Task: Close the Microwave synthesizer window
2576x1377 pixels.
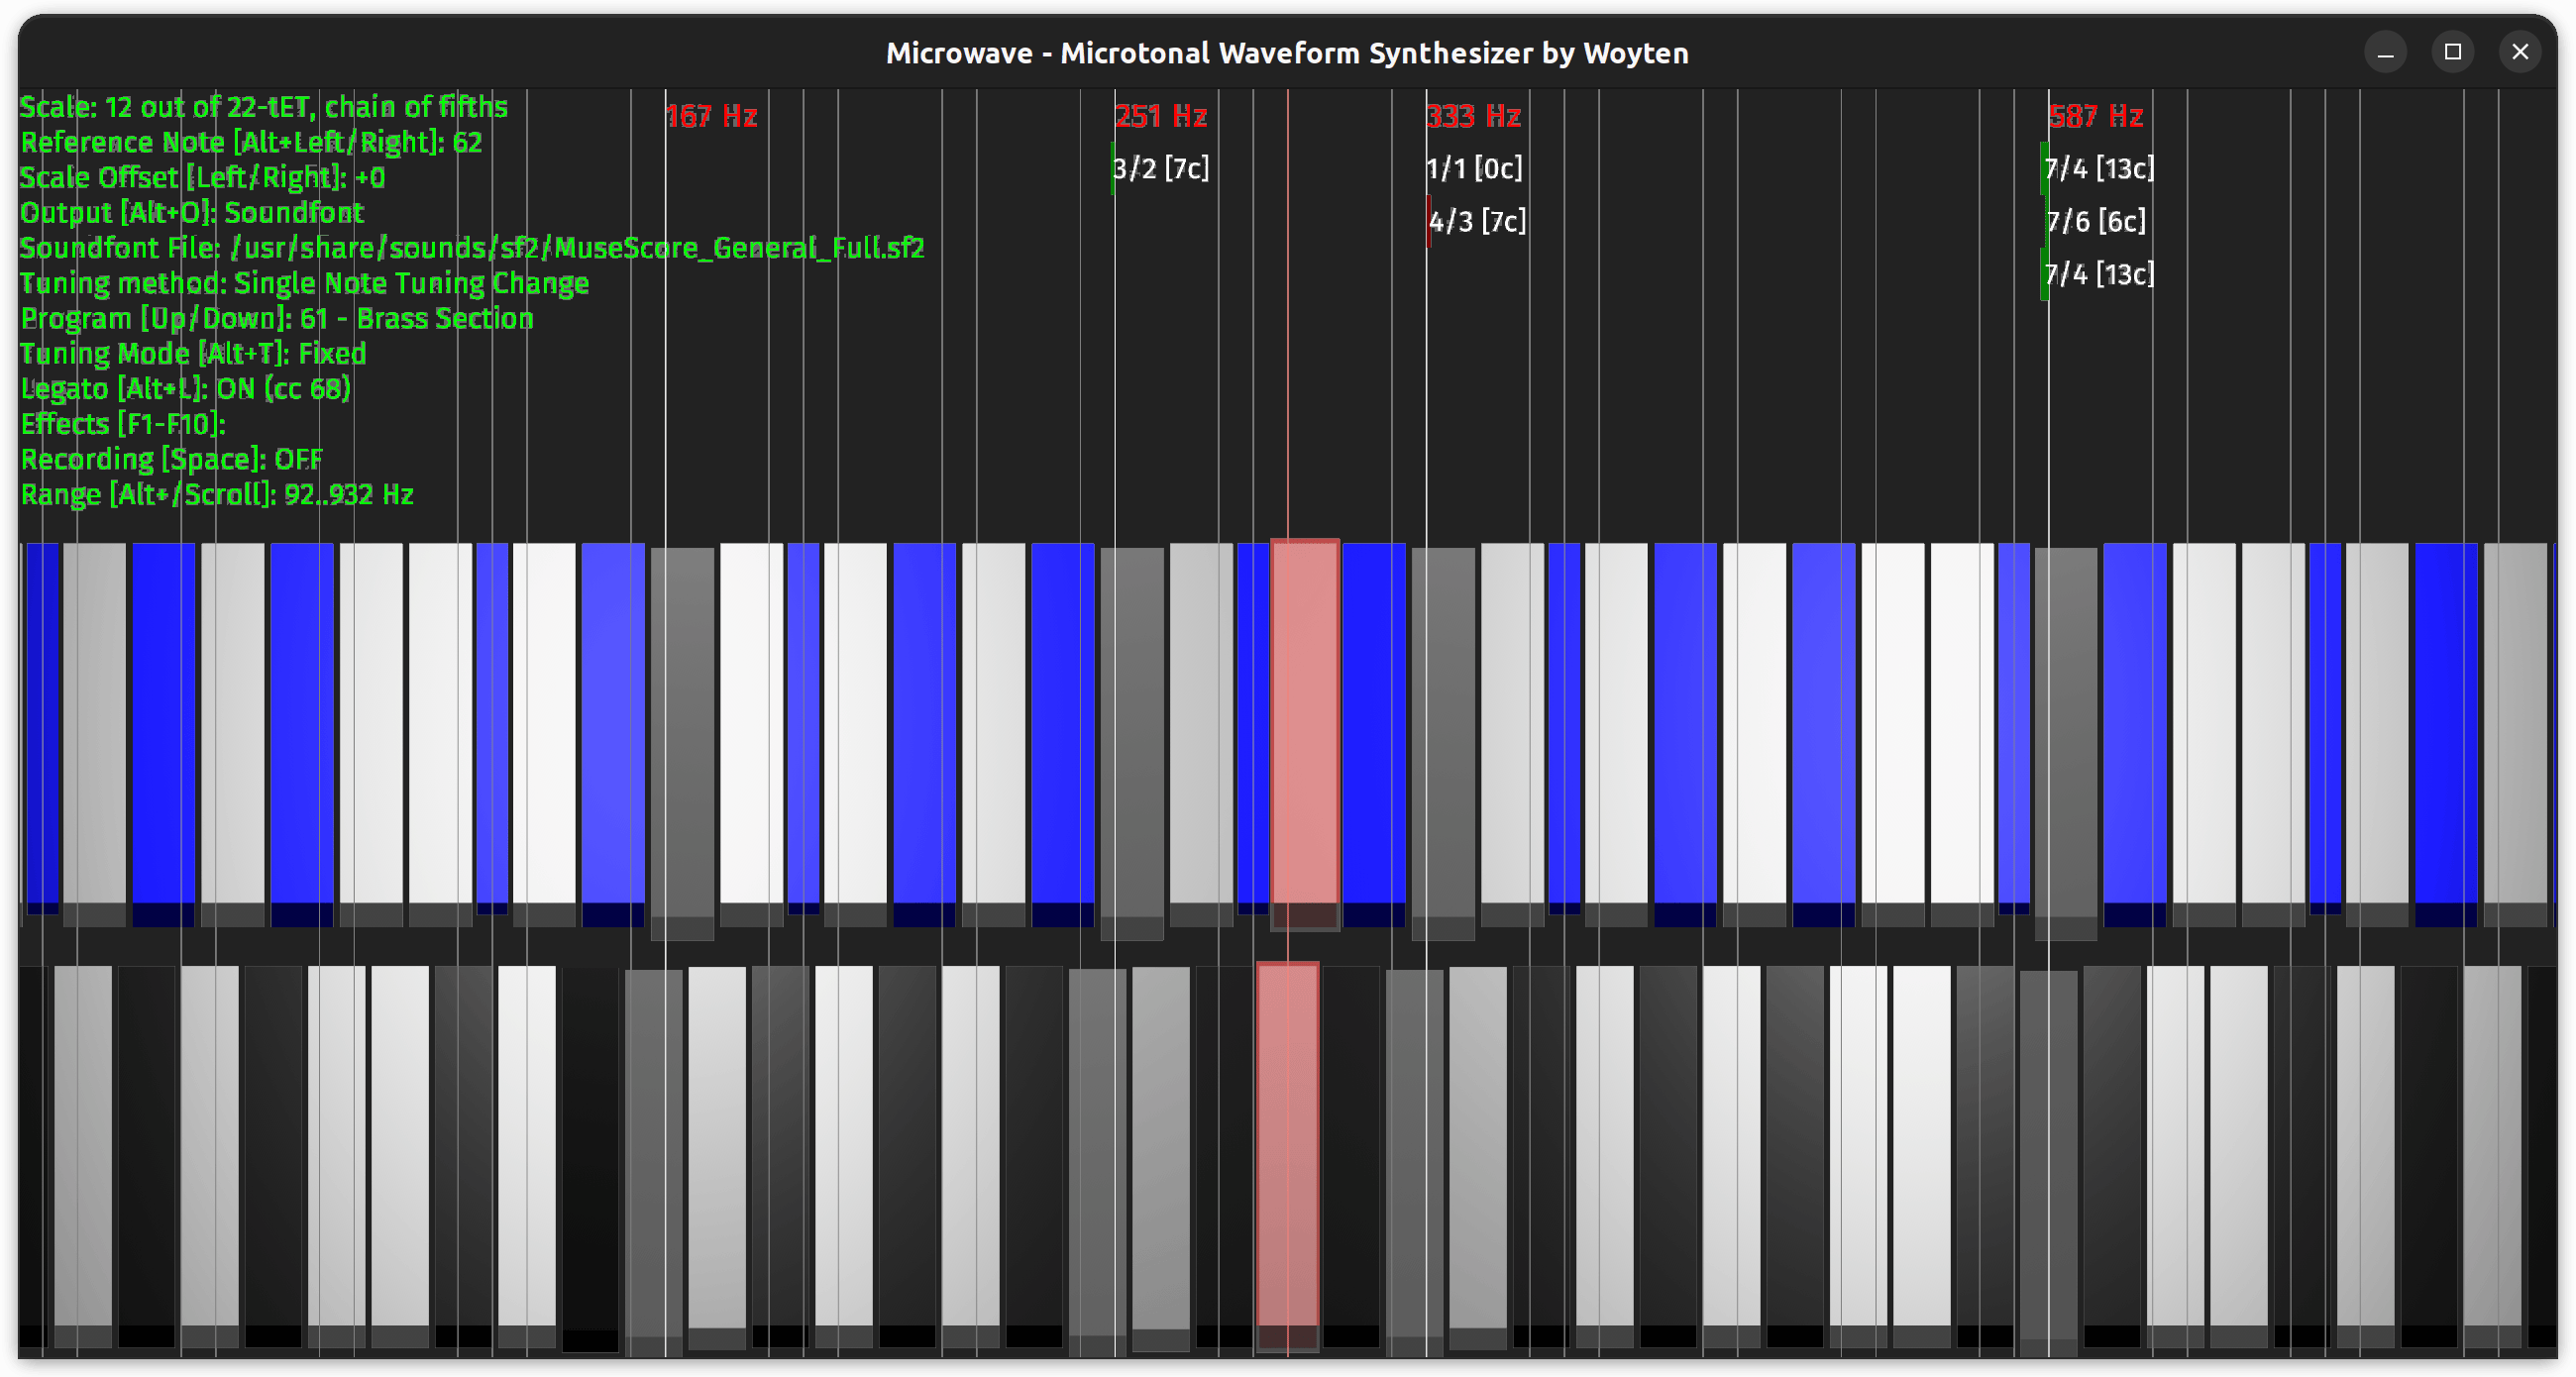Action: click(x=2520, y=52)
